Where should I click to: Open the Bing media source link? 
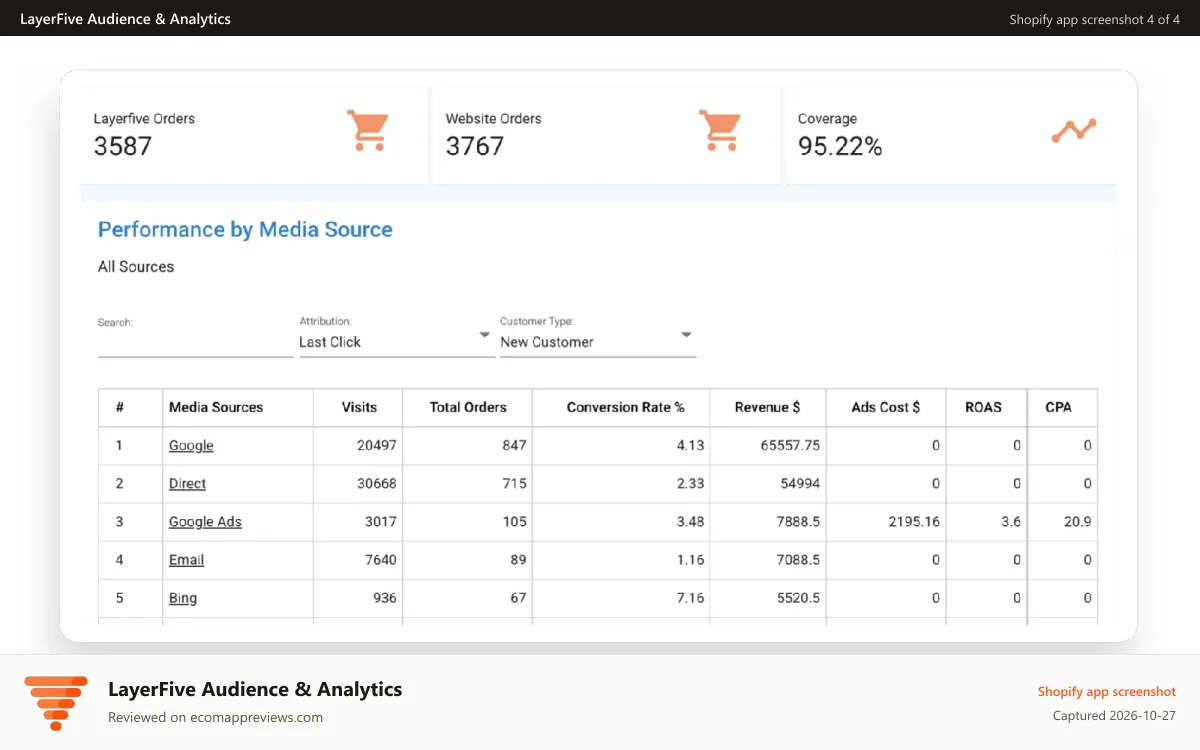click(183, 598)
